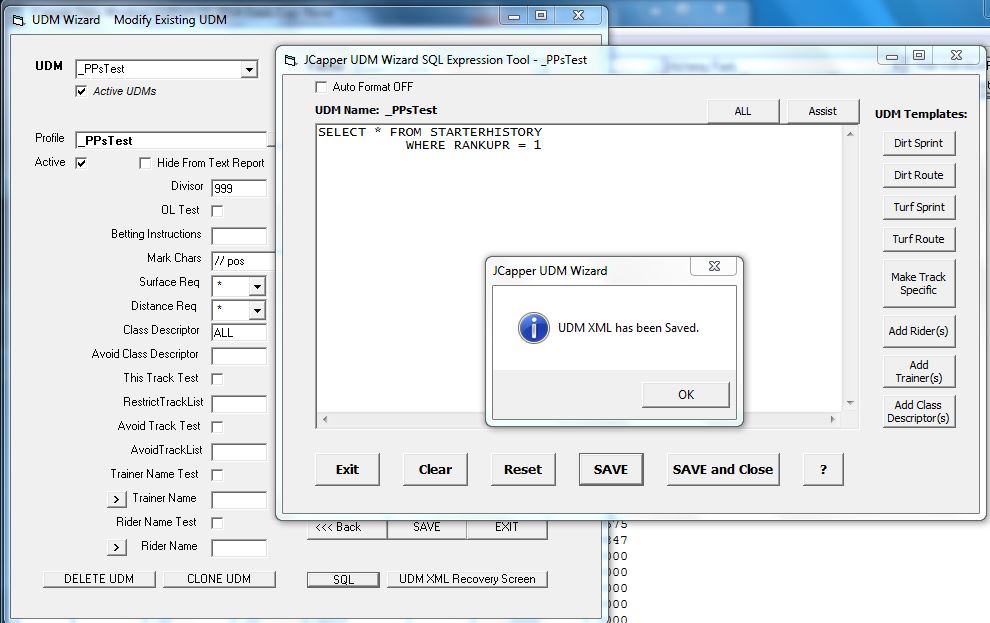The height and width of the screenshot is (623, 990).
Task: Open the UDM name dropdown
Action: click(249, 69)
